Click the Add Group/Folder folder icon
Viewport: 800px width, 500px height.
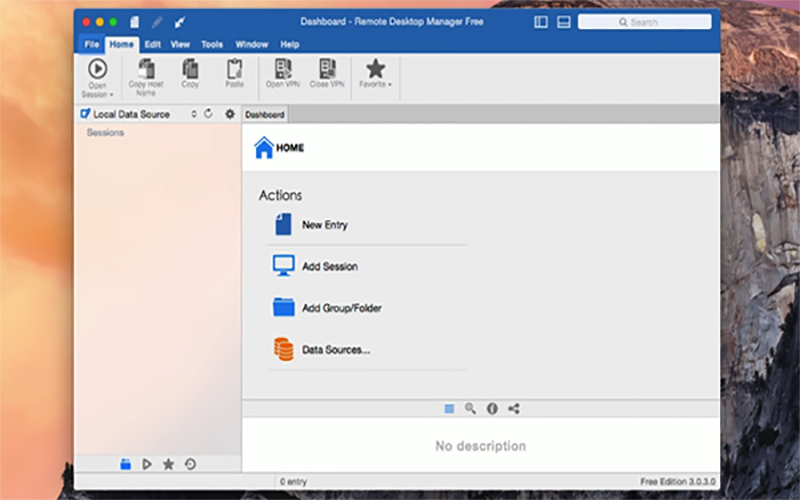pos(283,307)
